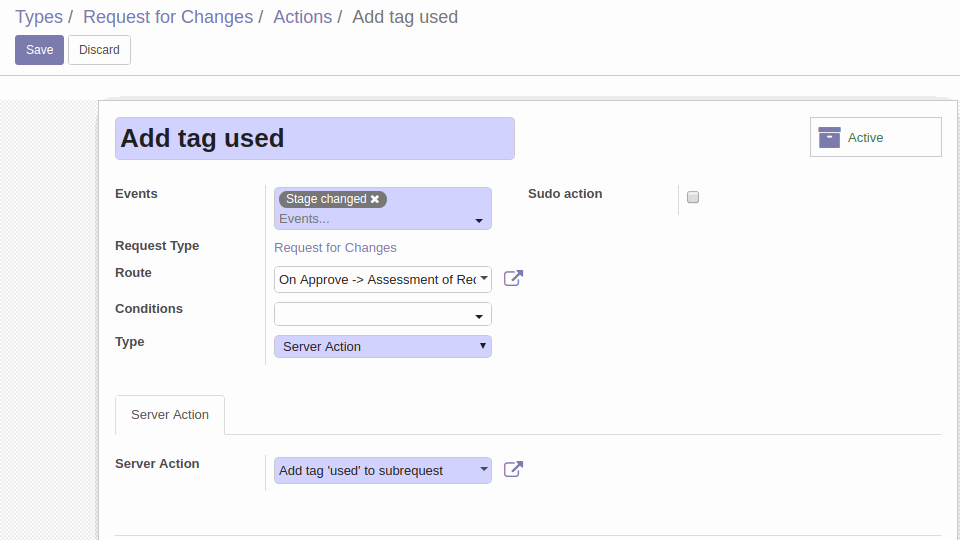The image size is (960, 540).
Task: Navigate to Request for Changes breadcrumb
Action: click(x=168, y=17)
